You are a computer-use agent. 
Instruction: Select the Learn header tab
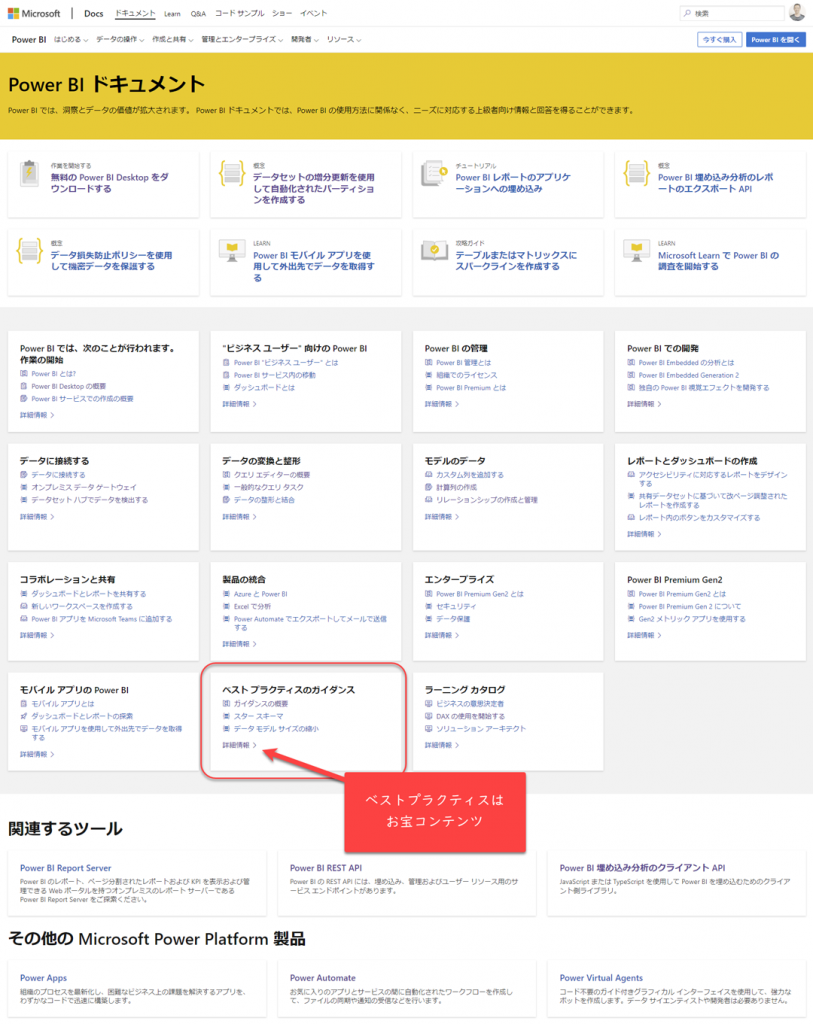[x=172, y=14]
